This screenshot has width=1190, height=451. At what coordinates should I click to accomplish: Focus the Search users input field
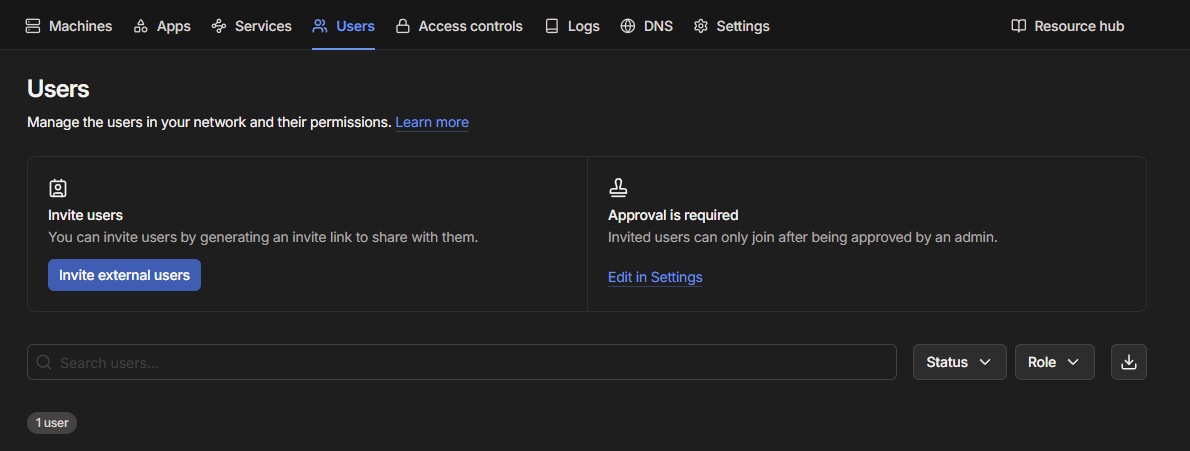470,362
